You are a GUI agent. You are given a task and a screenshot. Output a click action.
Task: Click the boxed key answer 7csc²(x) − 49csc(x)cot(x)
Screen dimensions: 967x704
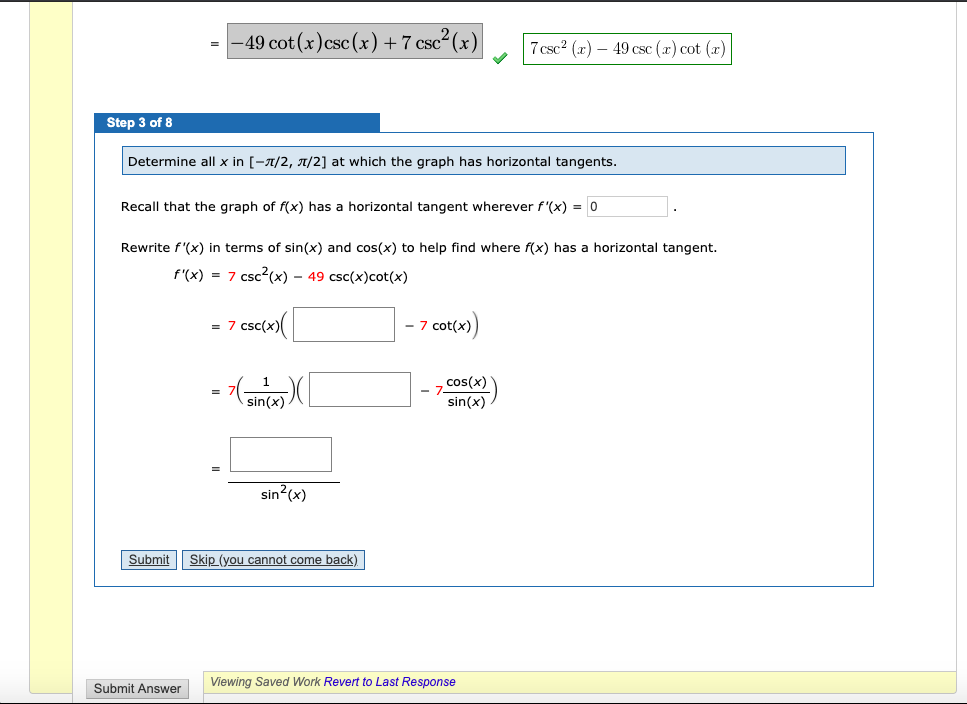[x=627, y=47]
